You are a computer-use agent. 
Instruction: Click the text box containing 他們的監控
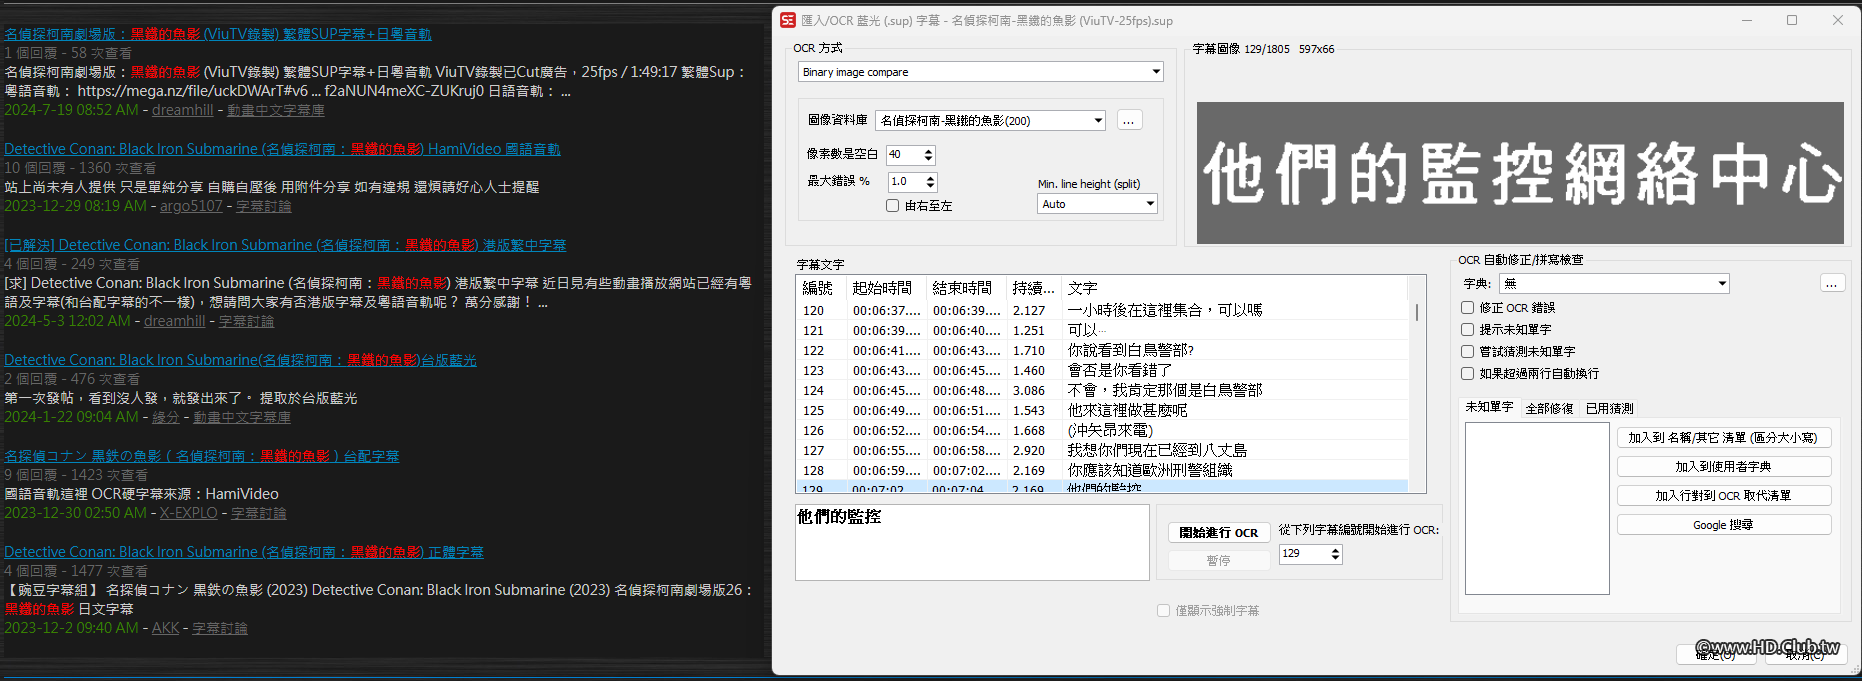[972, 542]
